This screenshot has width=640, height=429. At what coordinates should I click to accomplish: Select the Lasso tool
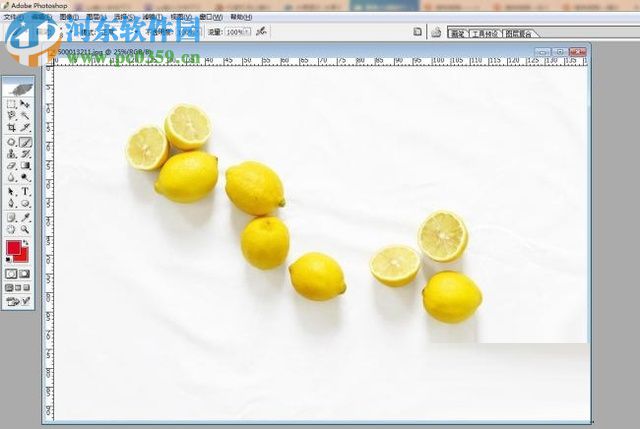coord(11,116)
